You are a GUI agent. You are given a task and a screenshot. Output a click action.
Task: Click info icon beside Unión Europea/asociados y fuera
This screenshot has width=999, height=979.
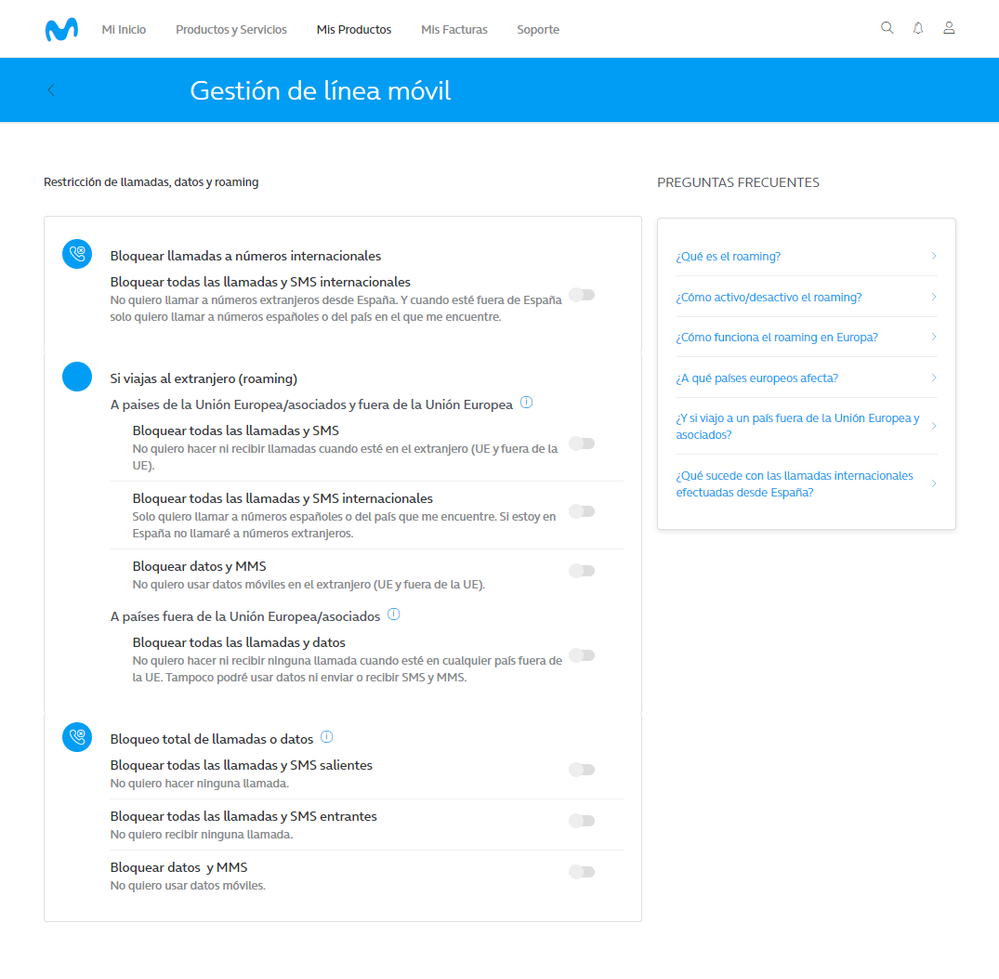527,403
